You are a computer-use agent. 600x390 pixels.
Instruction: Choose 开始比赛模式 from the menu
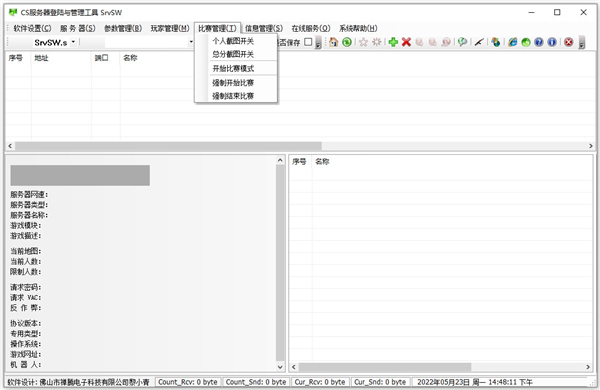(236, 69)
